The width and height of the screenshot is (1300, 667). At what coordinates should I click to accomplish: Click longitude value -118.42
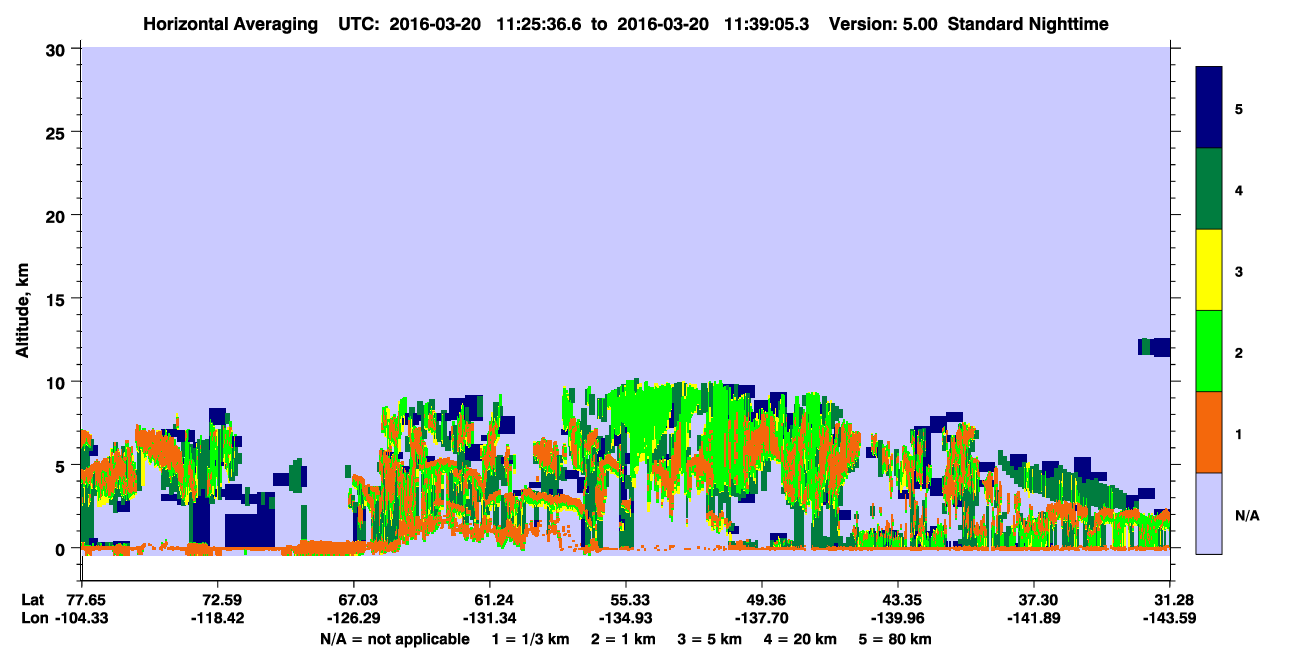click(x=218, y=618)
